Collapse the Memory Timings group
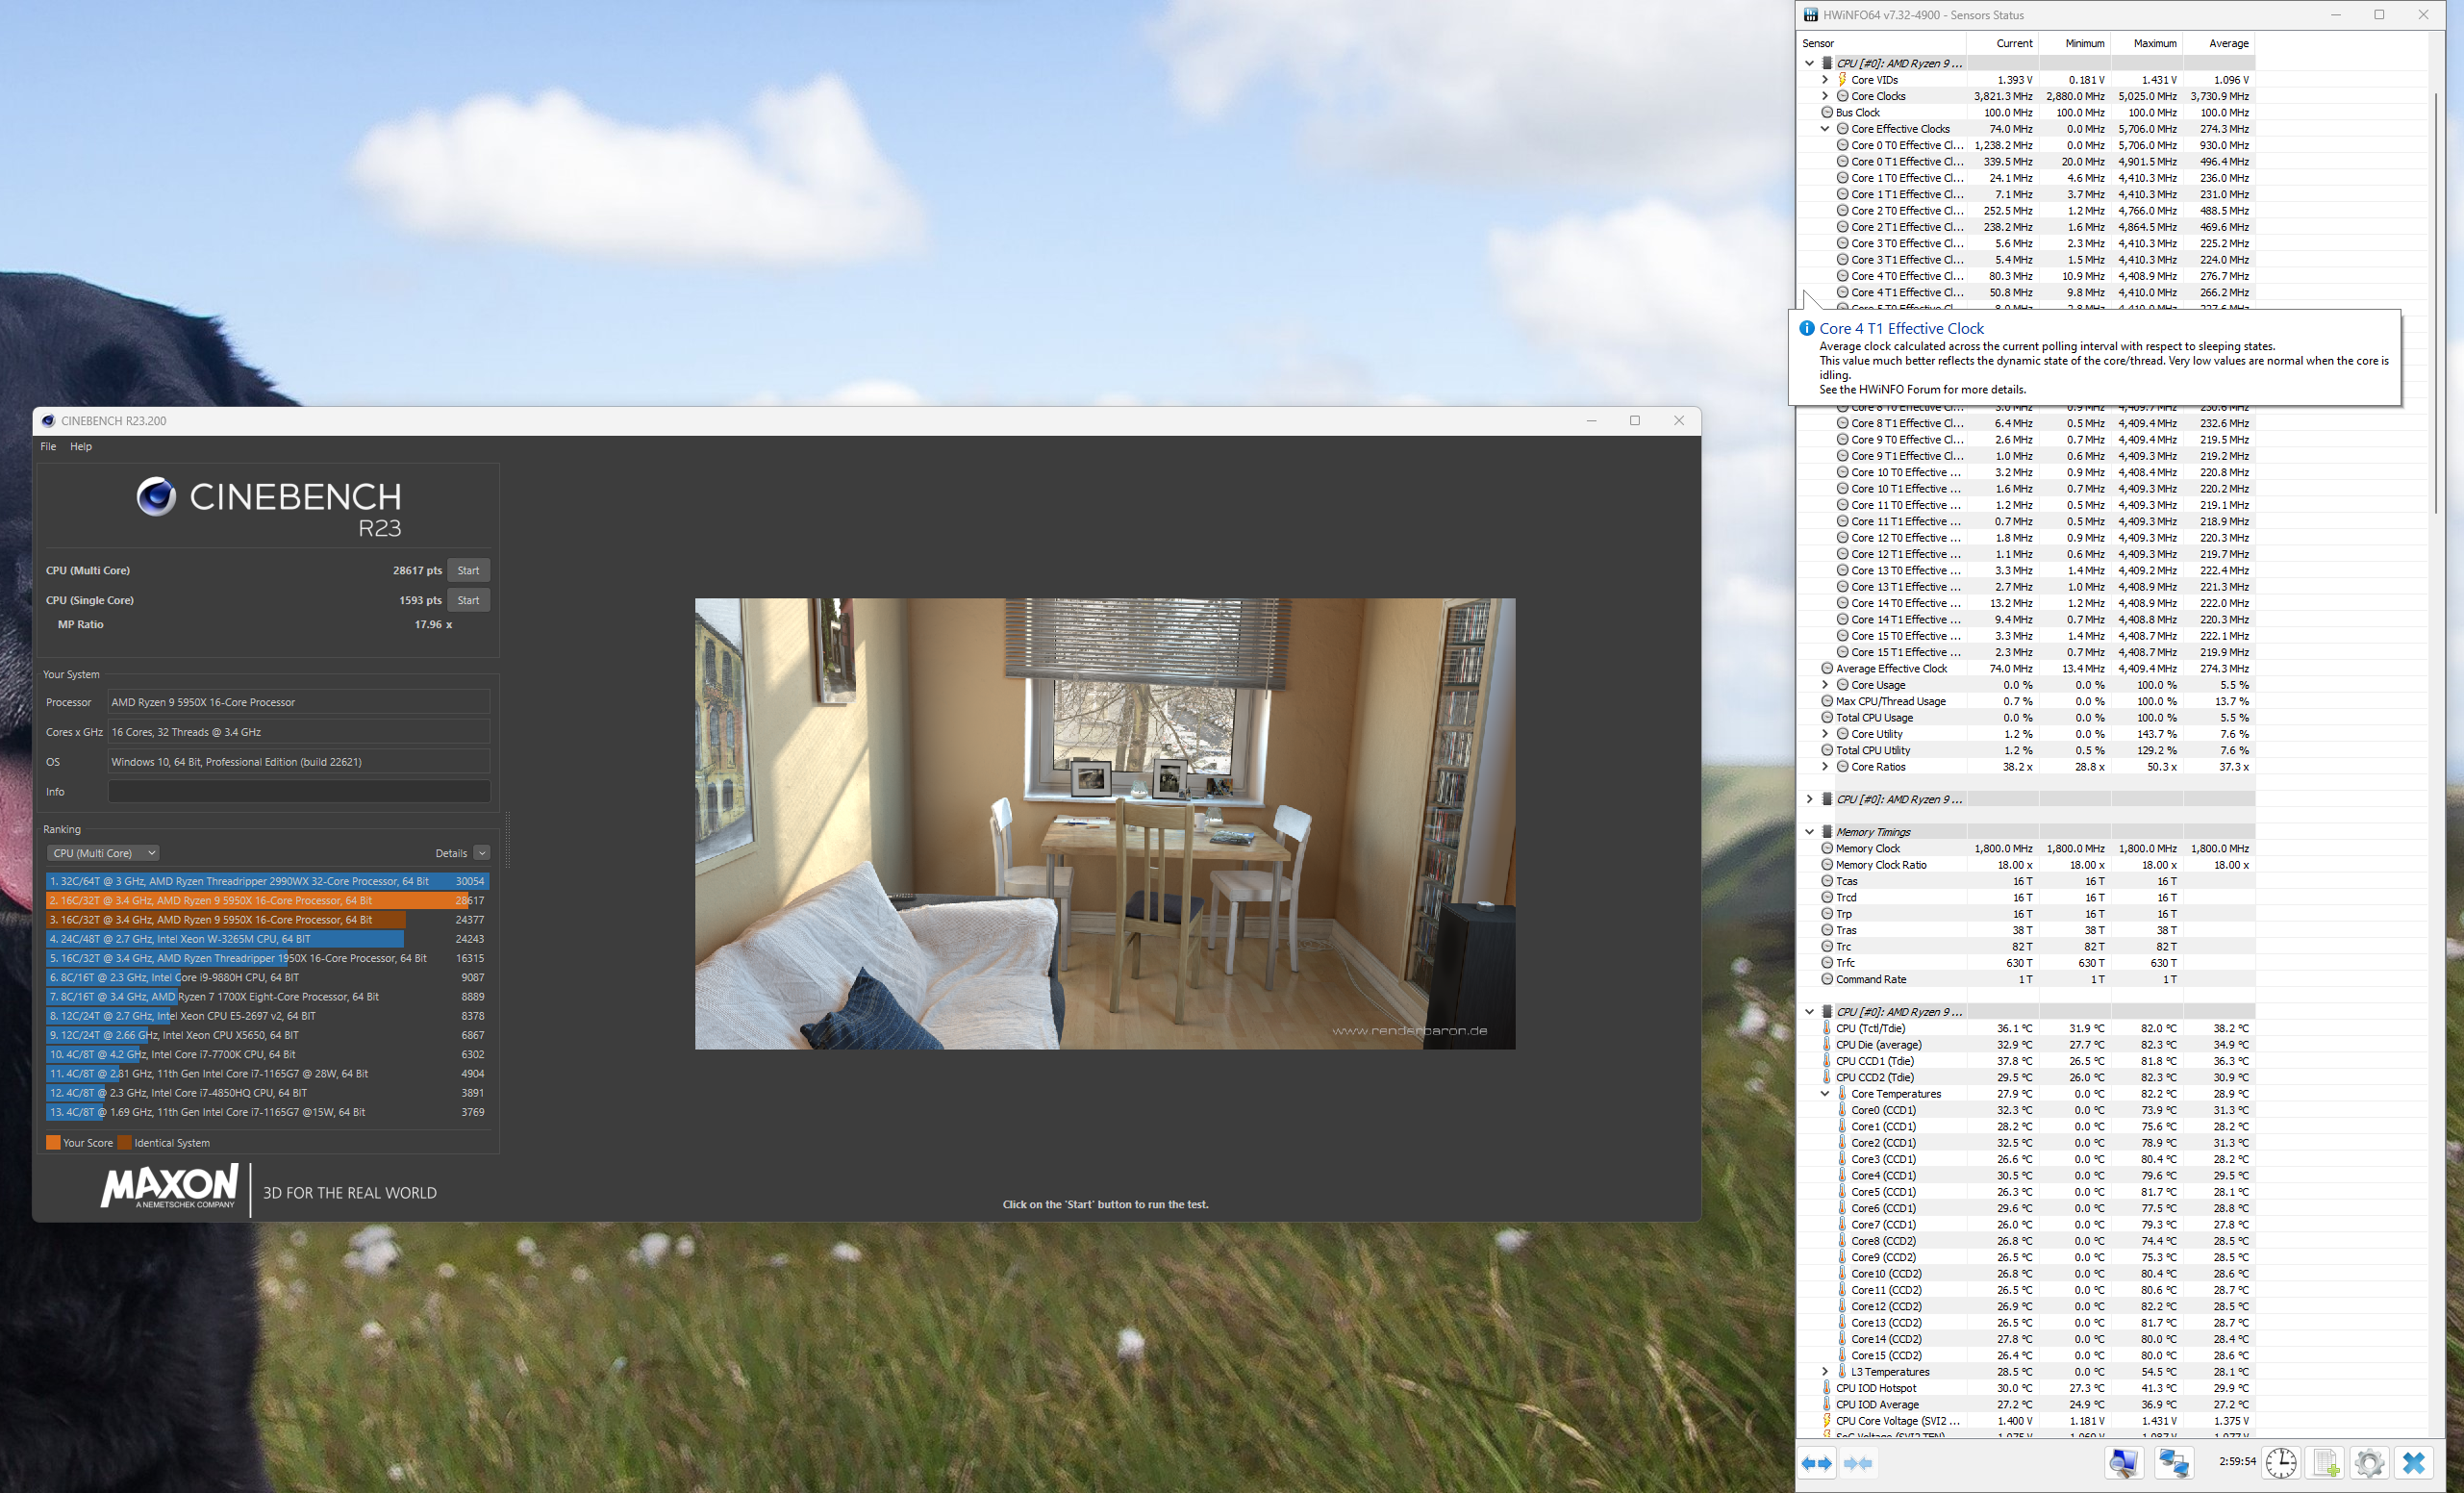2464x1493 pixels. pos(1810,832)
